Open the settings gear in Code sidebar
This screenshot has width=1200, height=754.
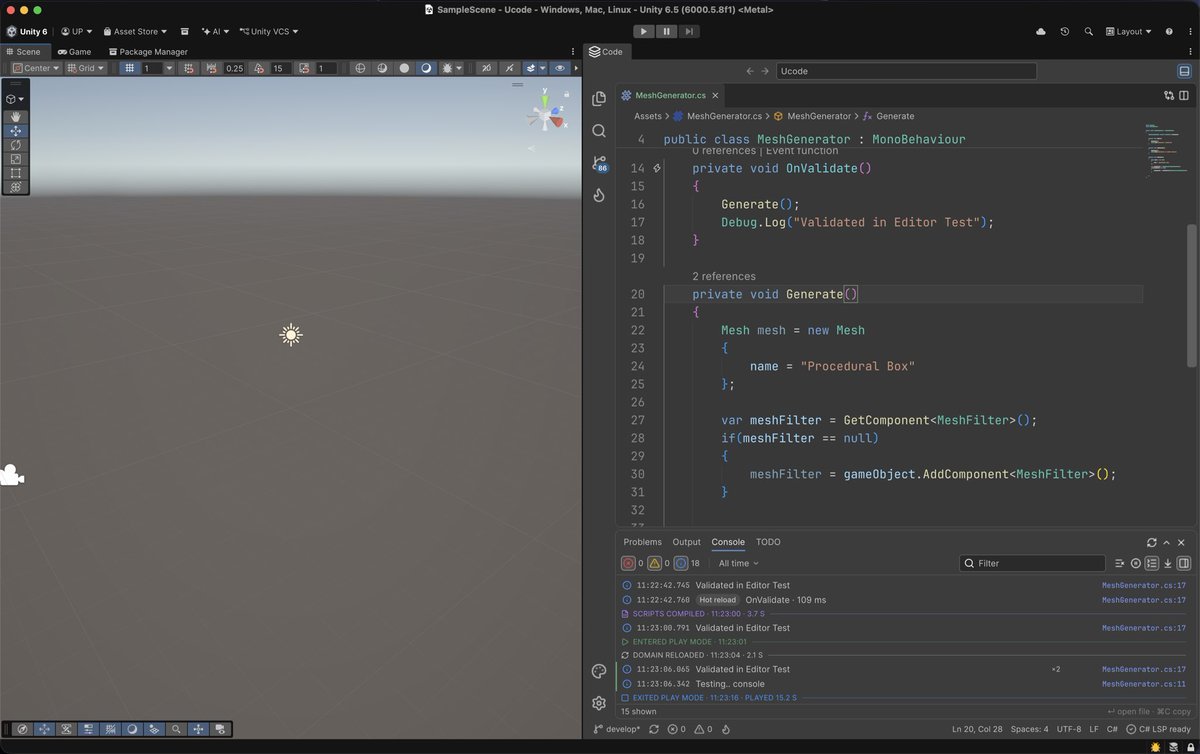(599, 703)
